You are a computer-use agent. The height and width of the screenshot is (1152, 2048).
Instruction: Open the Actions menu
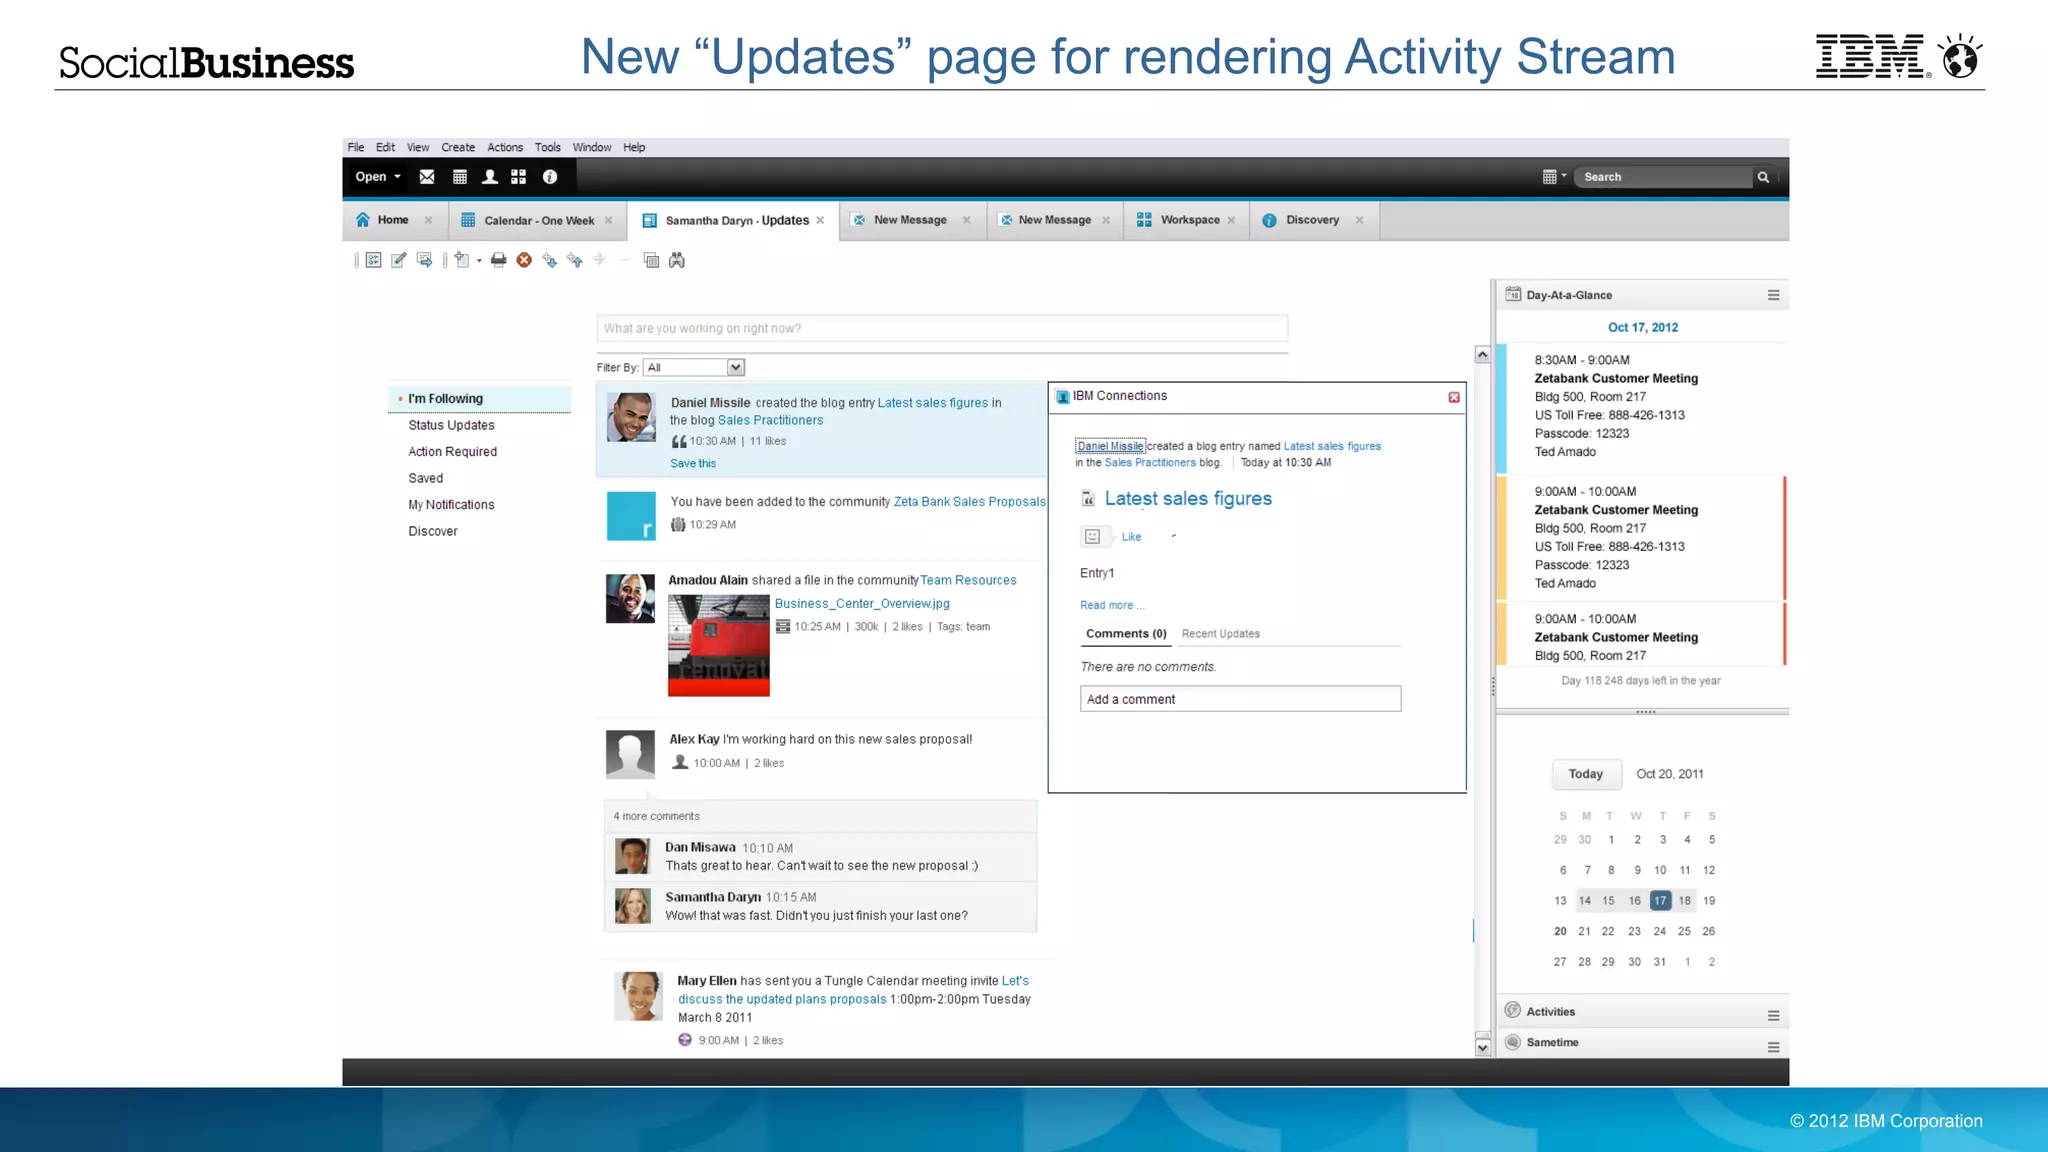click(505, 147)
